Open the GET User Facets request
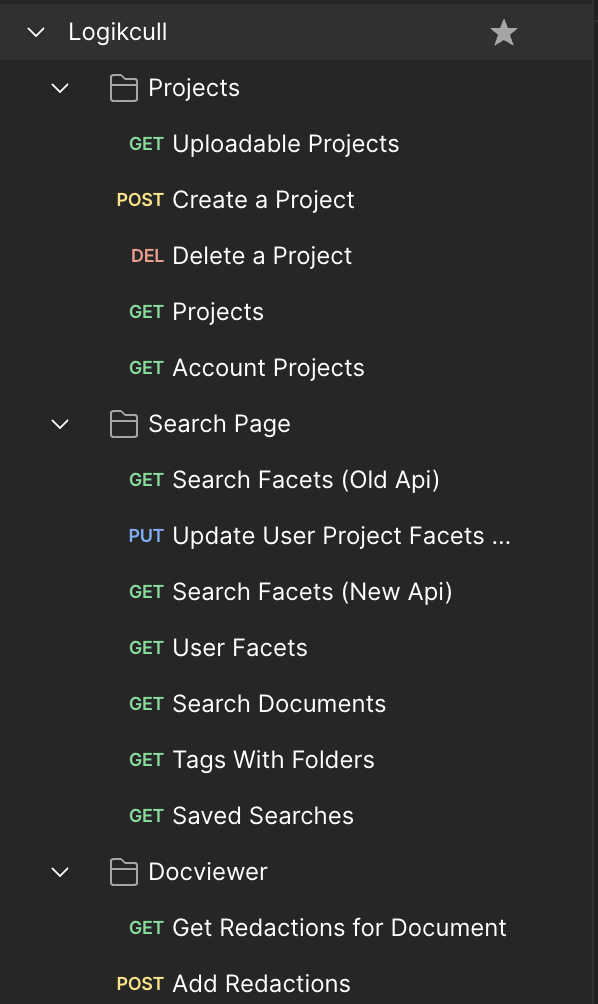Screen dimensions: 598x1004 click(297, 648)
